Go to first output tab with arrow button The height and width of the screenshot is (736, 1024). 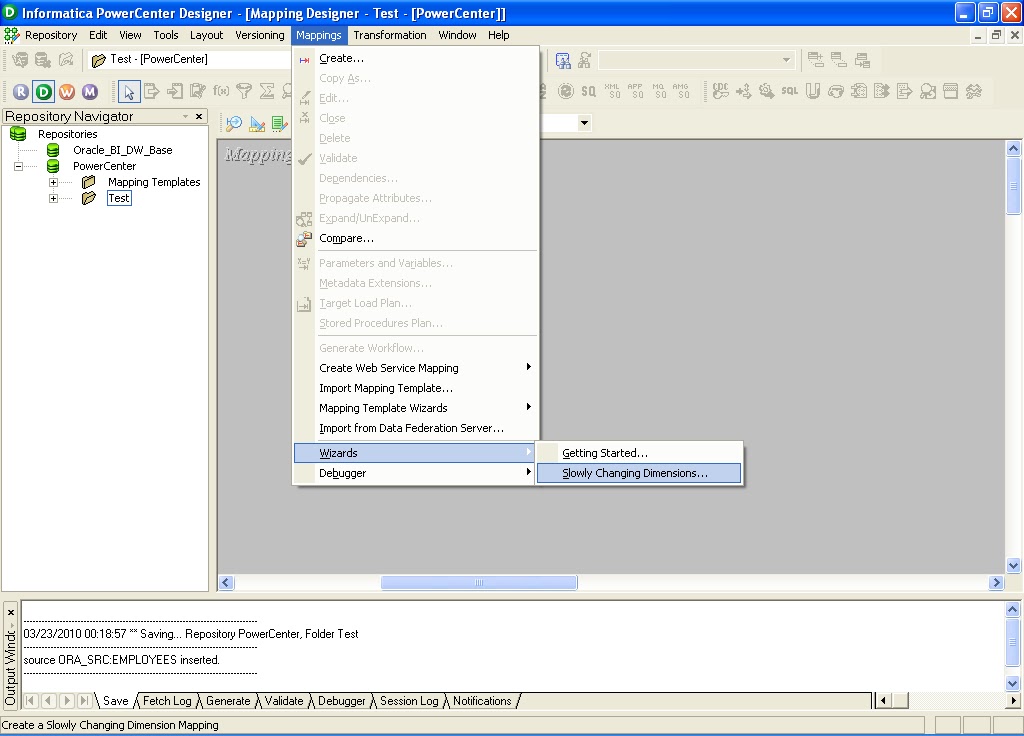30,701
